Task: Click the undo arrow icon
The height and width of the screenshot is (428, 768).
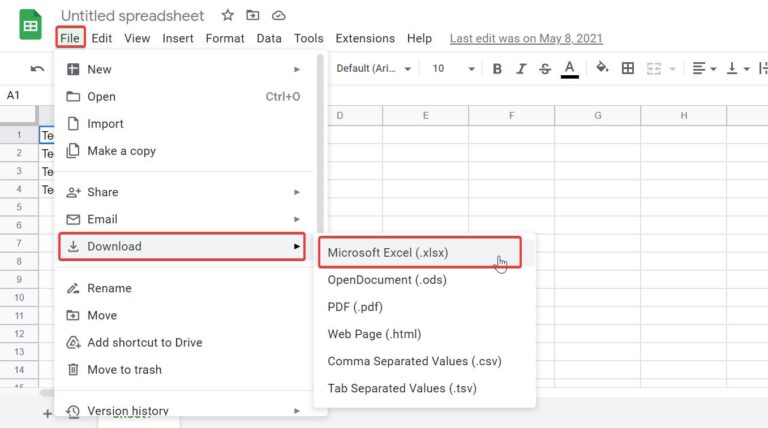Action: coord(37,69)
